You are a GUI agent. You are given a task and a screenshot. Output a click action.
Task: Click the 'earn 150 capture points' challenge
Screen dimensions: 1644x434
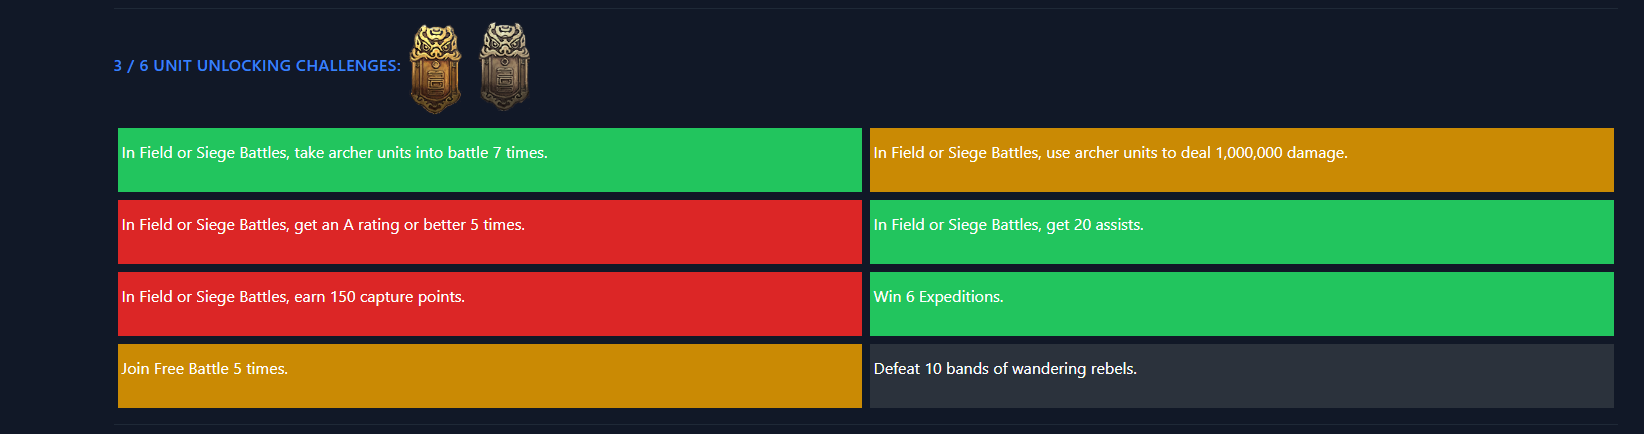tap(490, 304)
